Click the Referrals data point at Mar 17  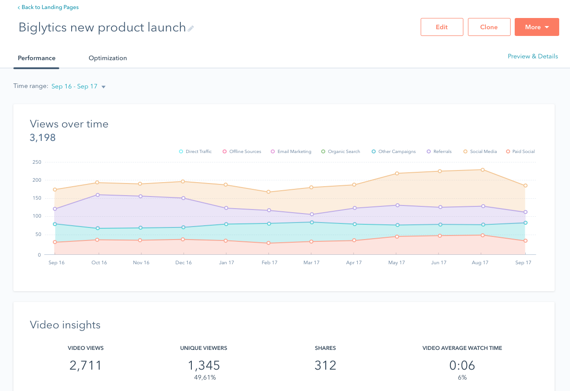(312, 214)
